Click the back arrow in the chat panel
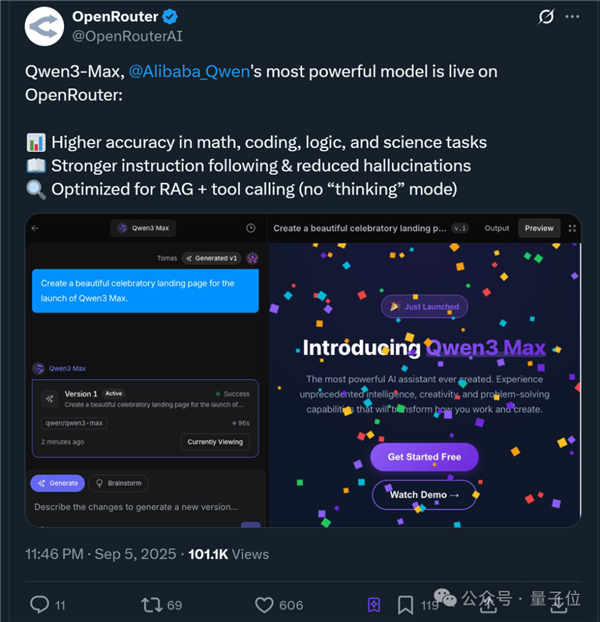The image size is (600, 622). [x=36, y=228]
